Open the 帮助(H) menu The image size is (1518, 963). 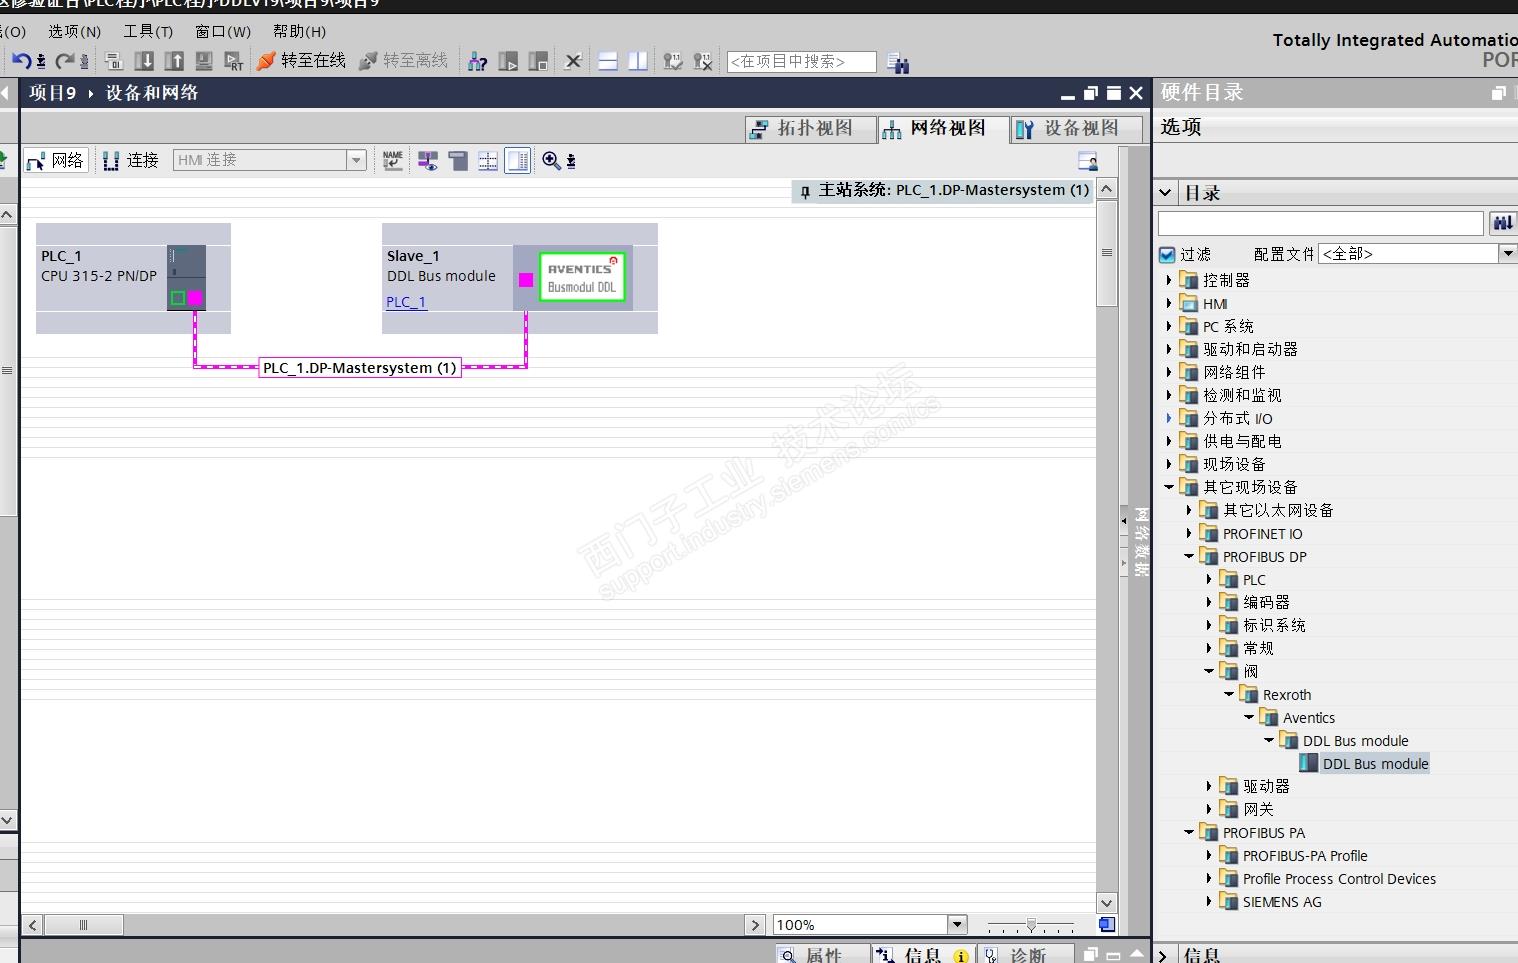point(299,32)
